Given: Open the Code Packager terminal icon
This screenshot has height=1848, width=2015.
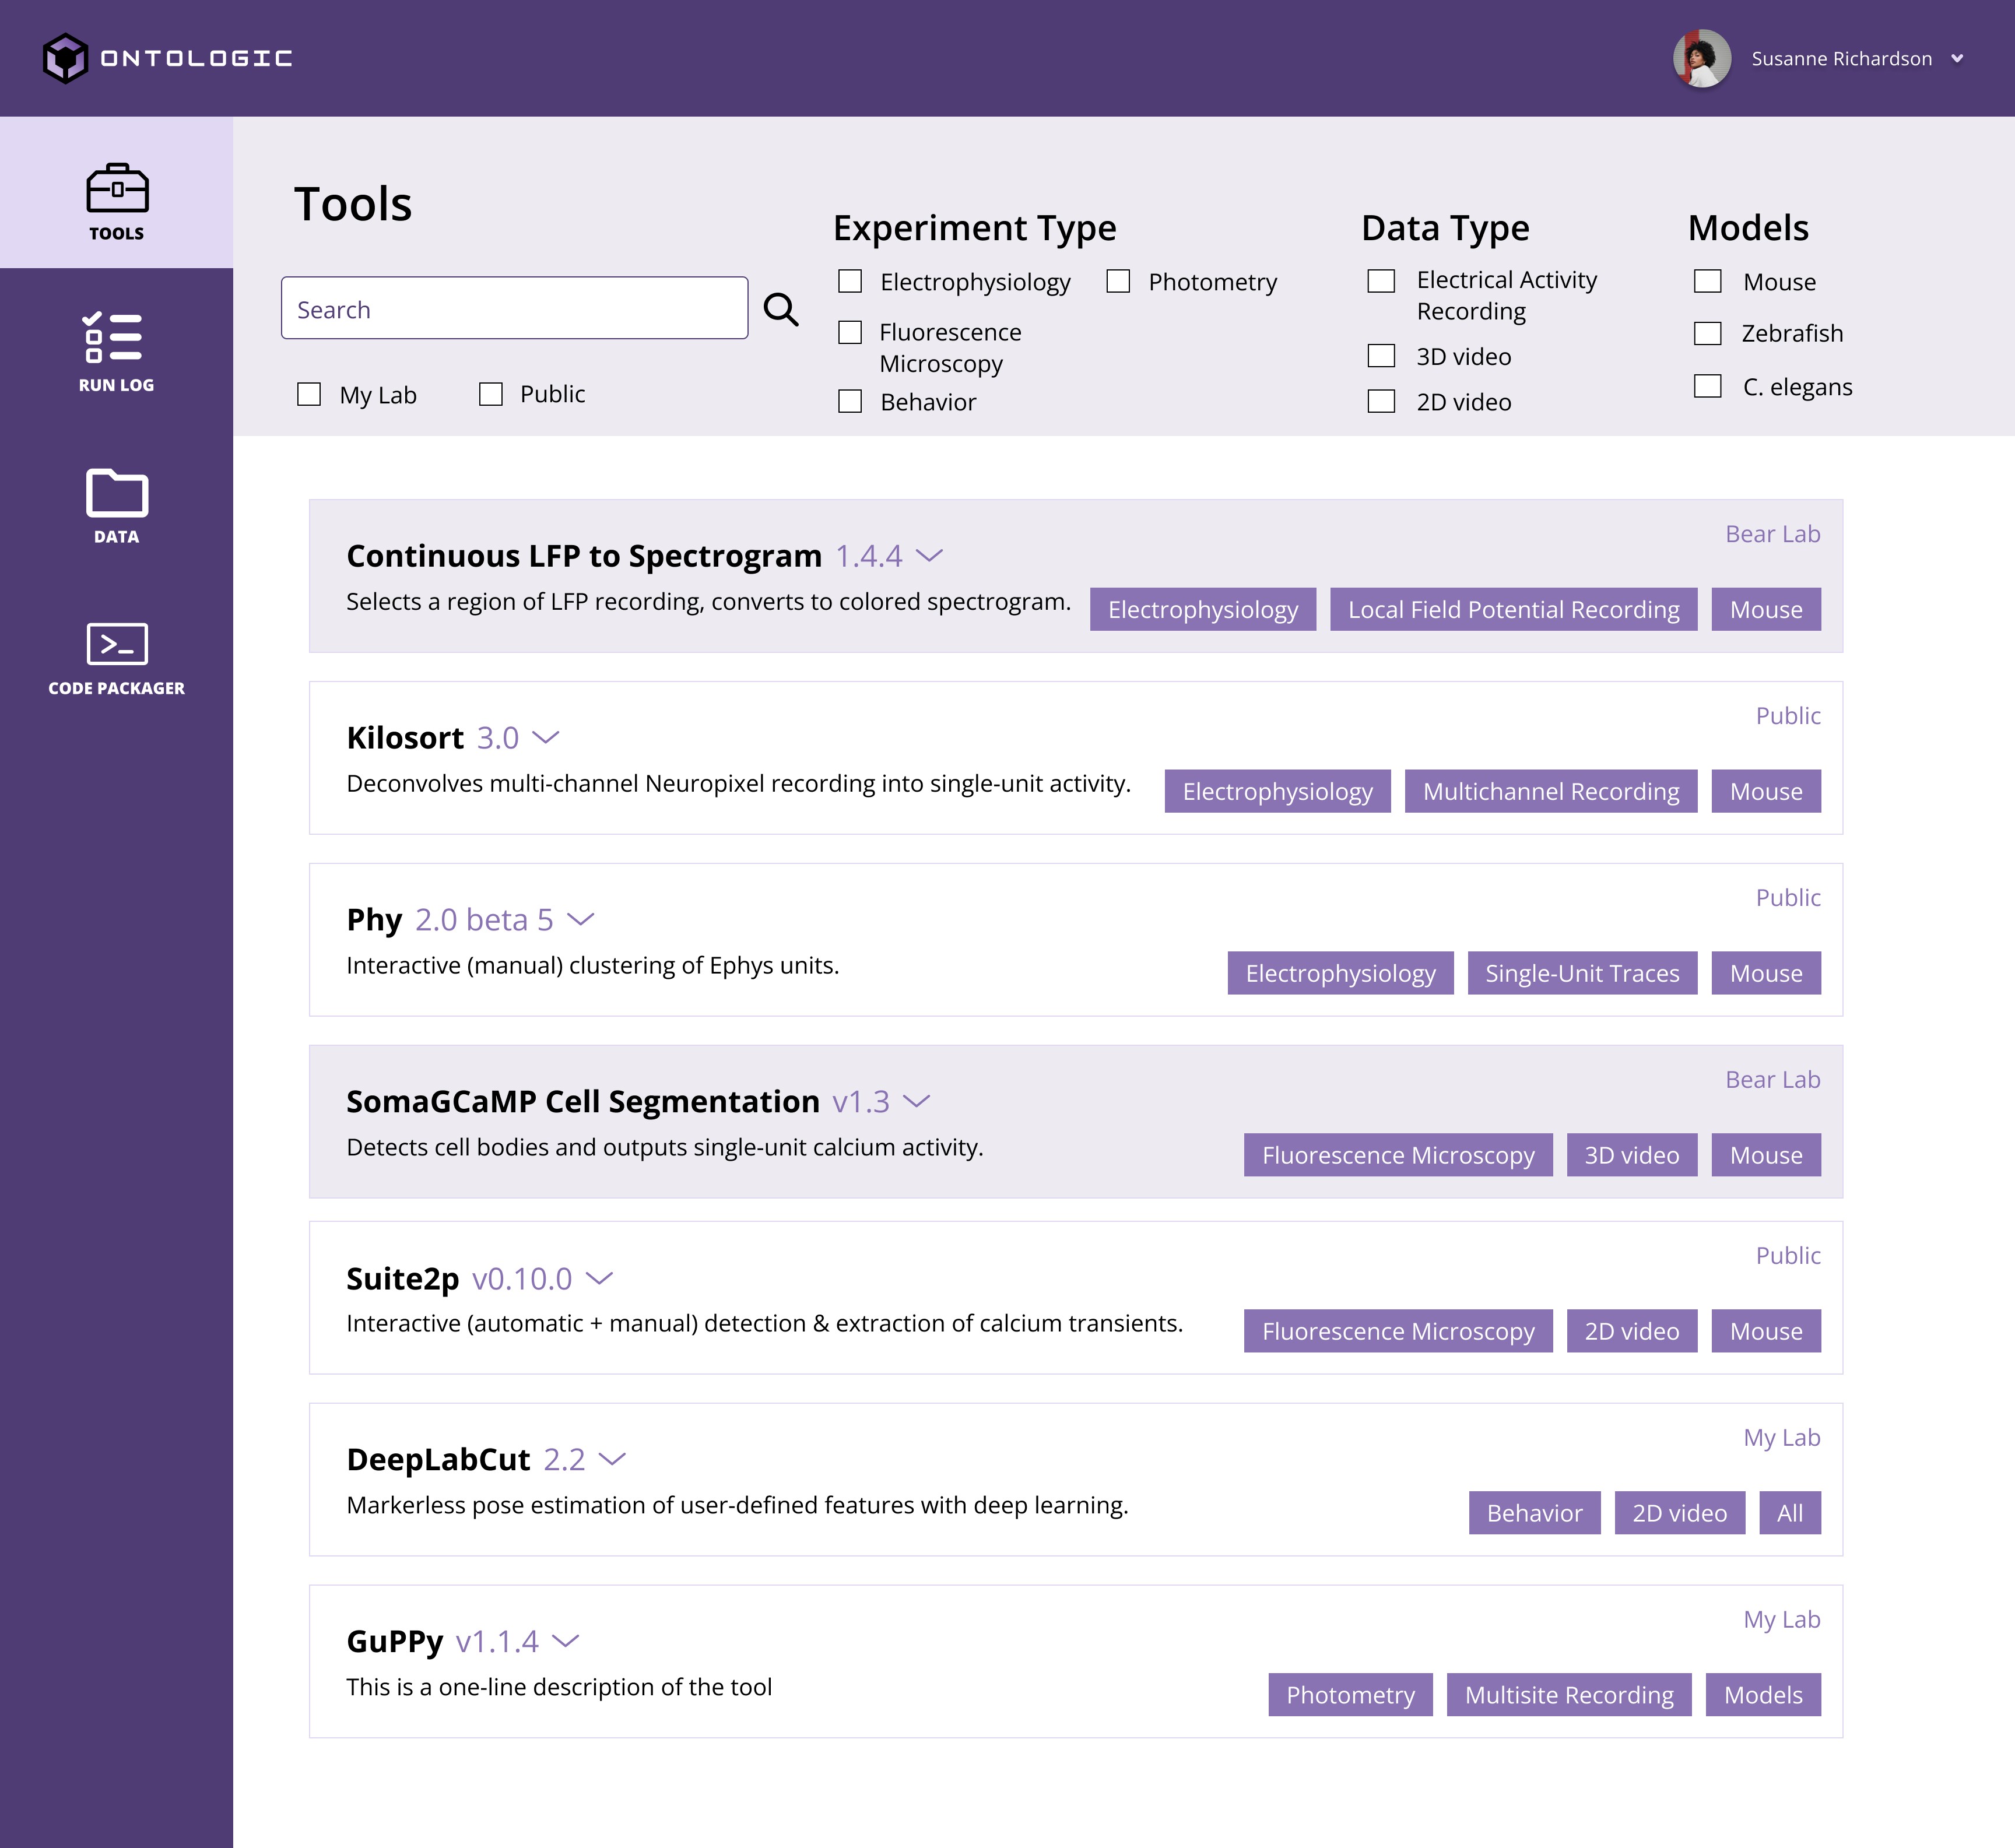Looking at the screenshot, I should (117, 644).
